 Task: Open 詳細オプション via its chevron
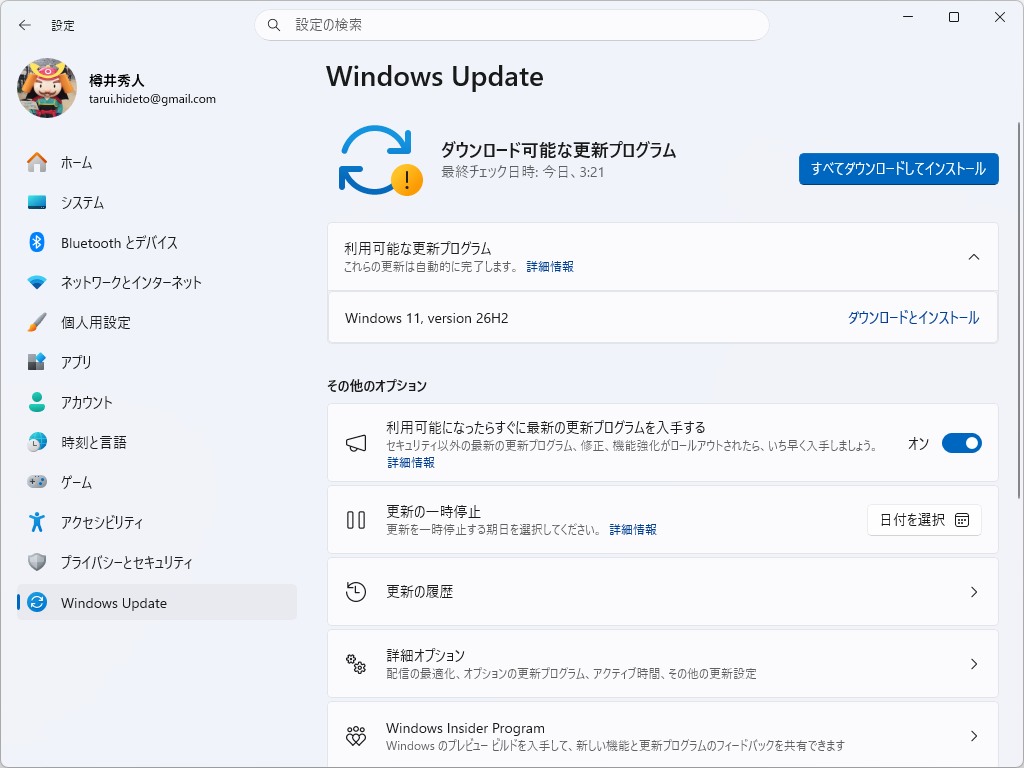[974, 664]
